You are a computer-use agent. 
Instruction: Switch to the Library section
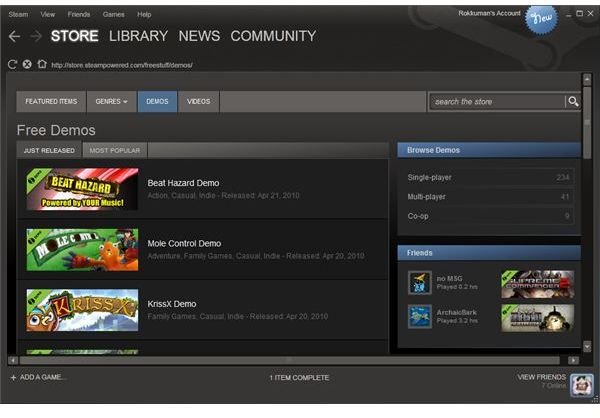[139, 36]
